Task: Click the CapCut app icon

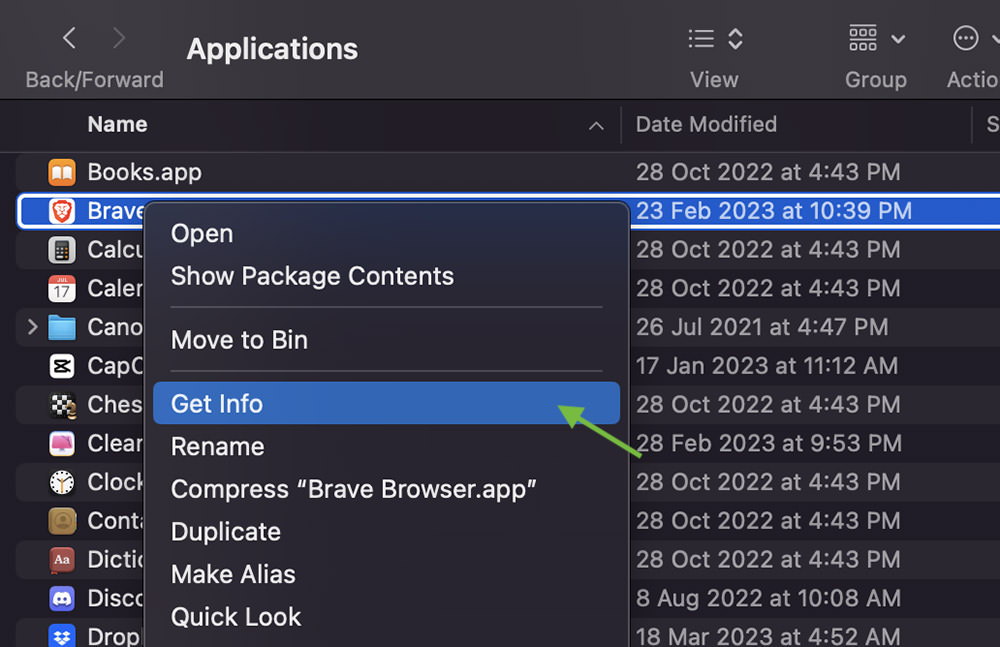Action: click(x=62, y=366)
